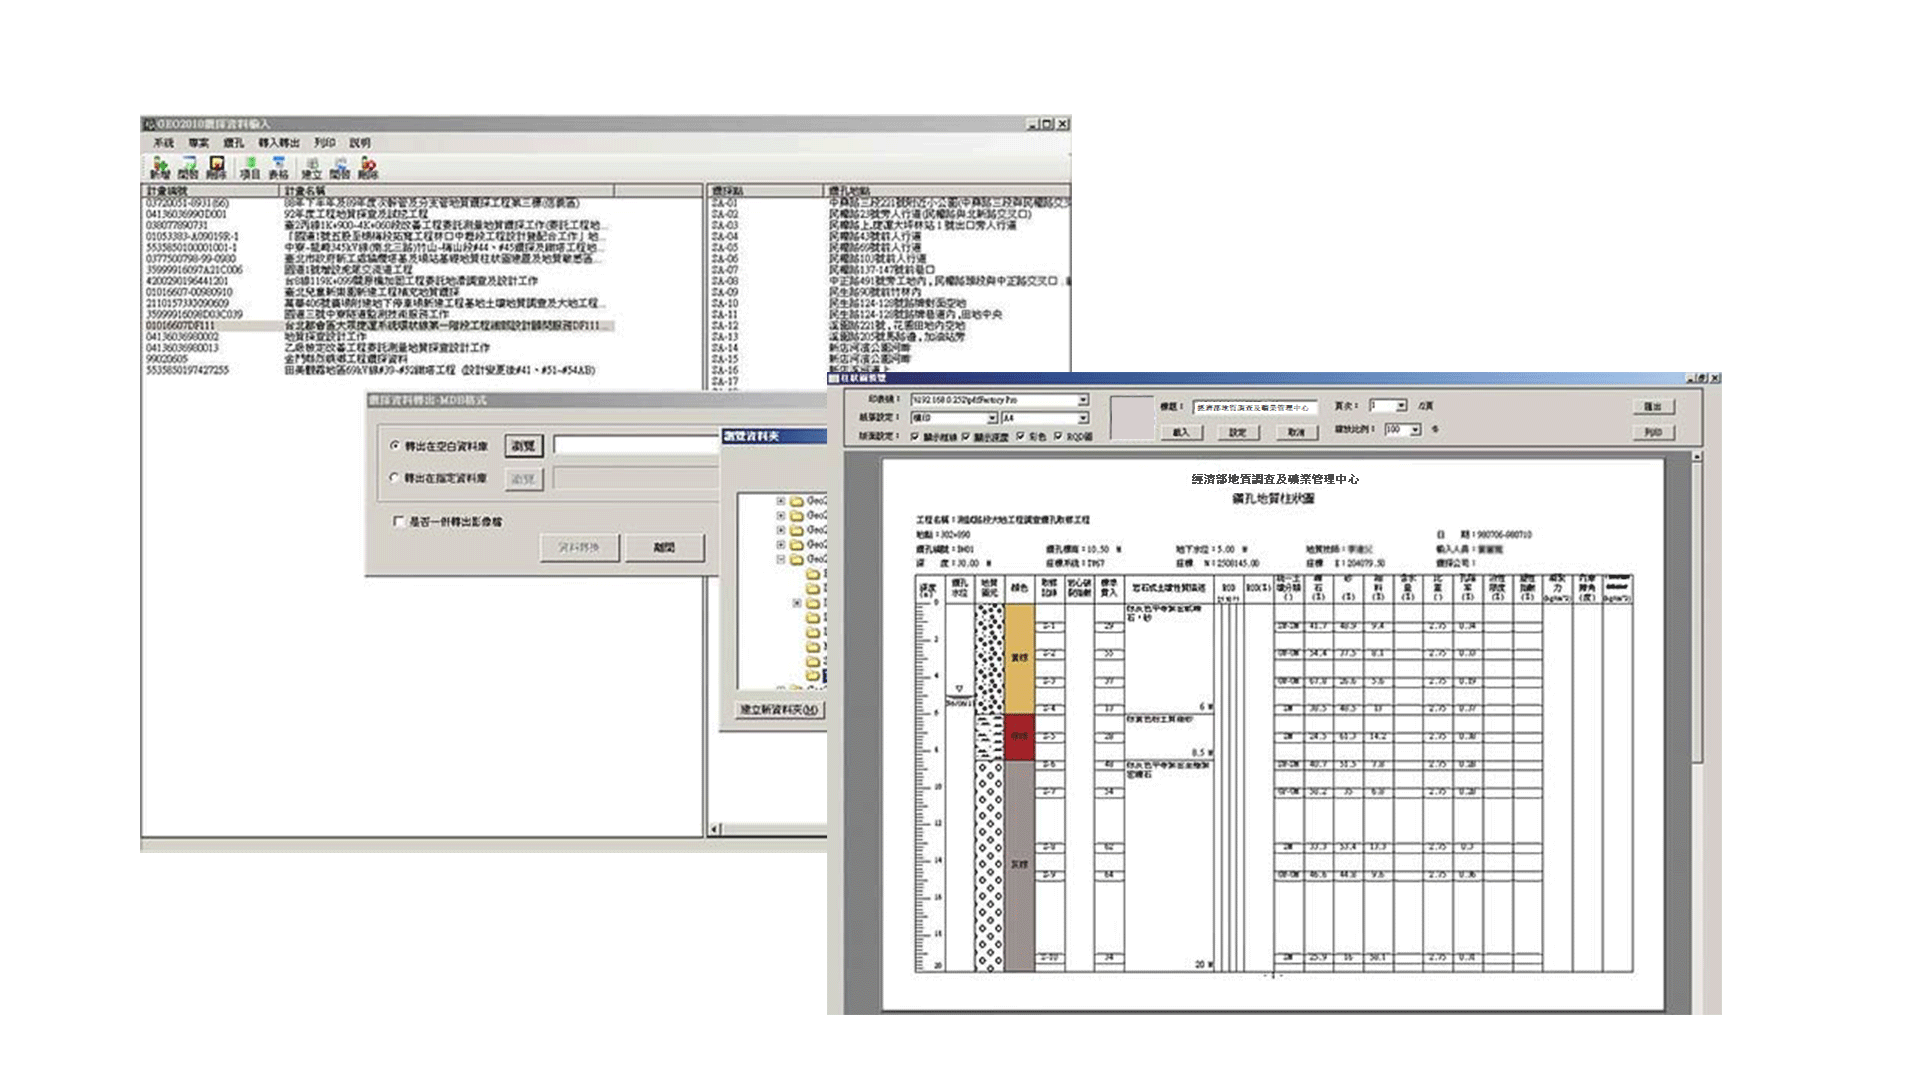Select the third Geo folder icon in the tree

(797, 530)
